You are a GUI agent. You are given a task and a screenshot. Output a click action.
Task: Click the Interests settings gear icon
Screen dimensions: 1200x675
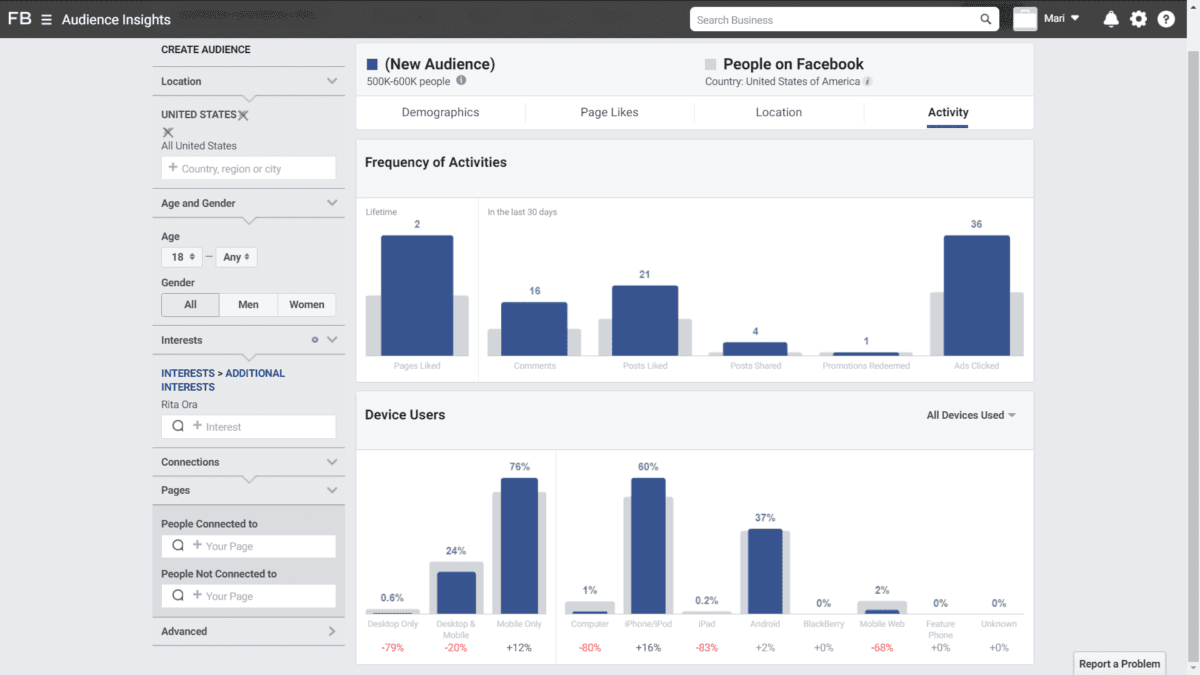(315, 340)
